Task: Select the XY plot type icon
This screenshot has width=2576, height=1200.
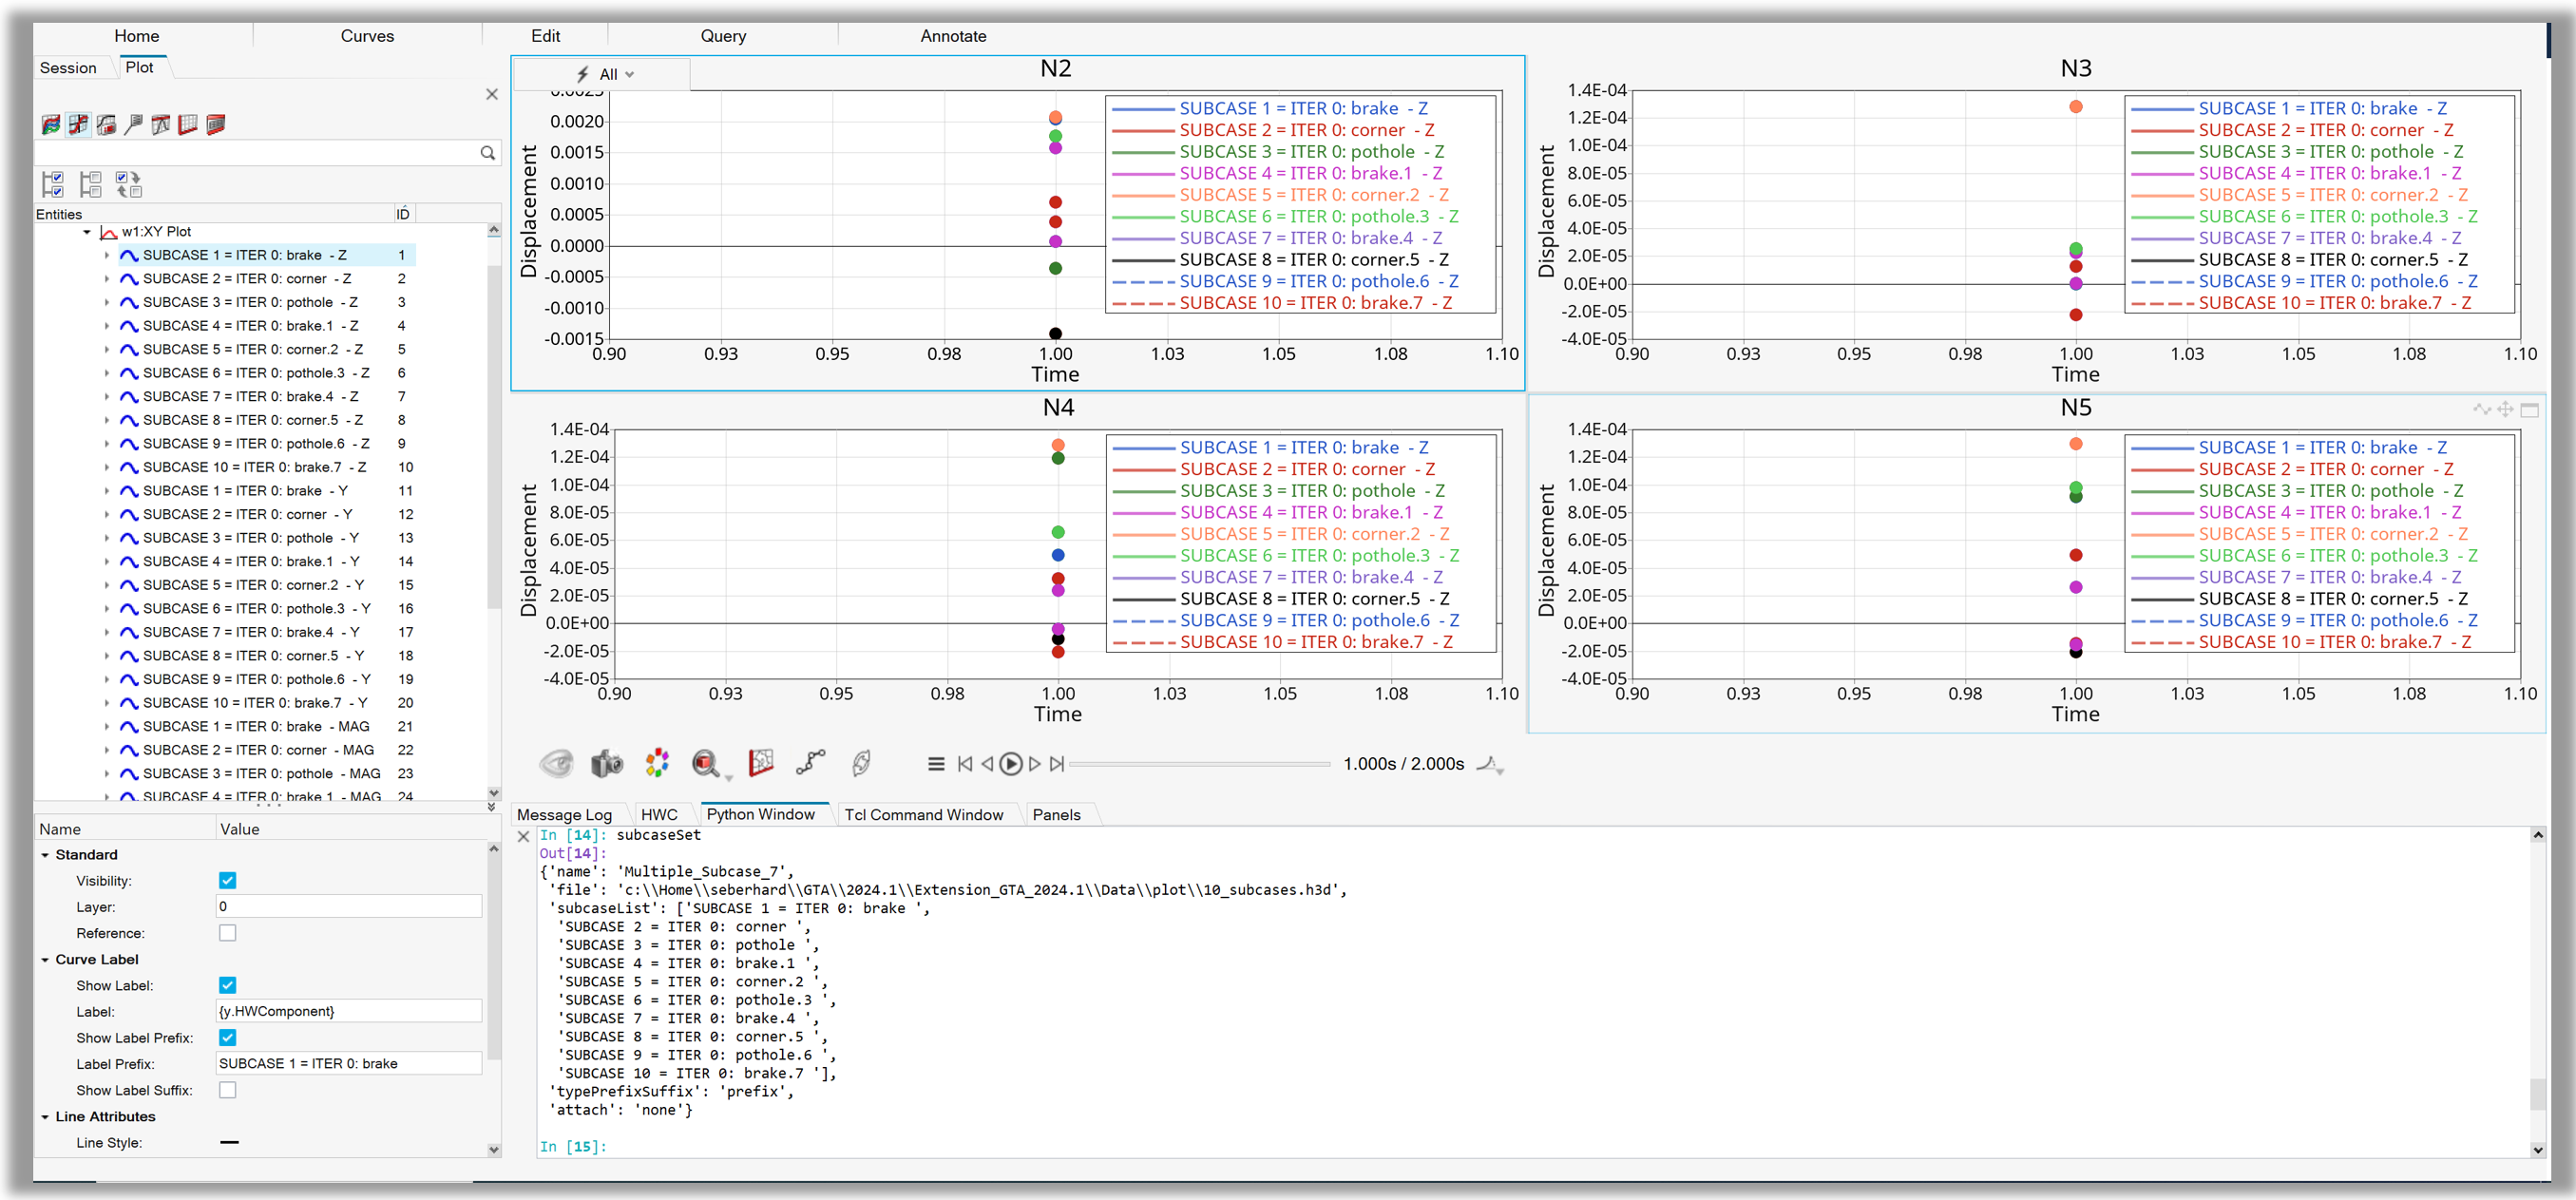Action: (78, 124)
